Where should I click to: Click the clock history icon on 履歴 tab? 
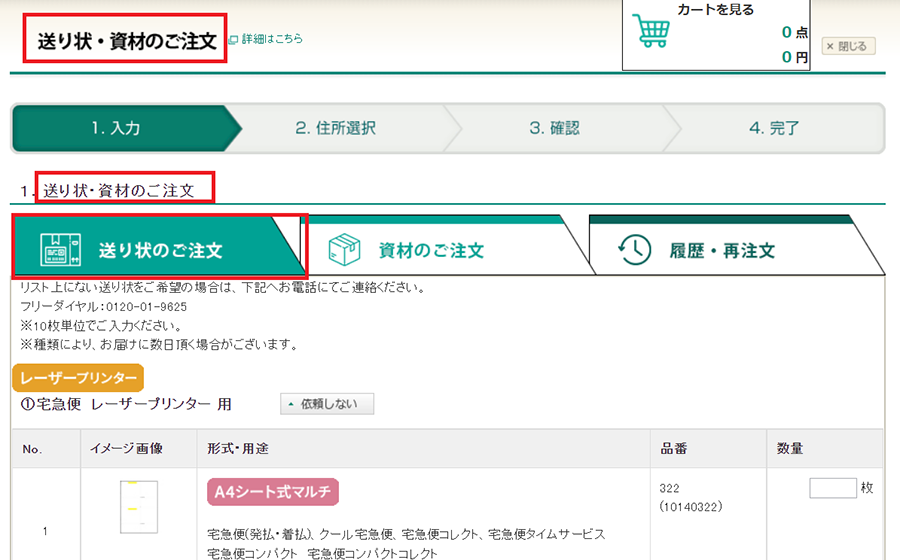pyautogui.click(x=634, y=250)
